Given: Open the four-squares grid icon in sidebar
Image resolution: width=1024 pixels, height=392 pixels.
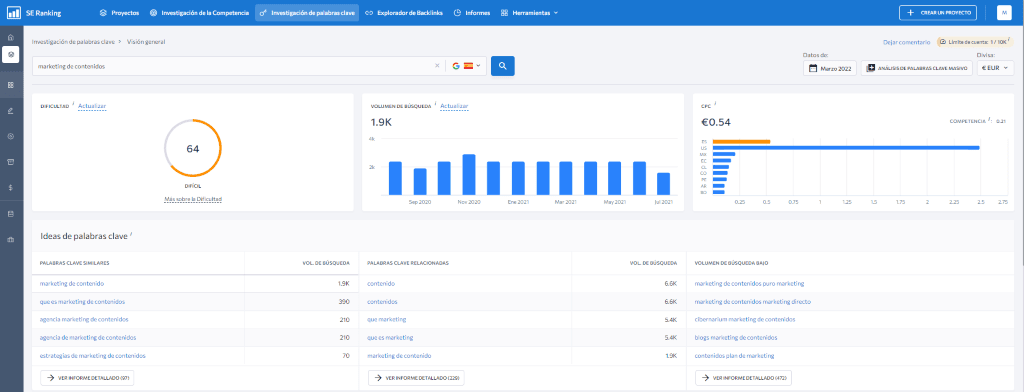Looking at the screenshot, I should tap(10, 85).
